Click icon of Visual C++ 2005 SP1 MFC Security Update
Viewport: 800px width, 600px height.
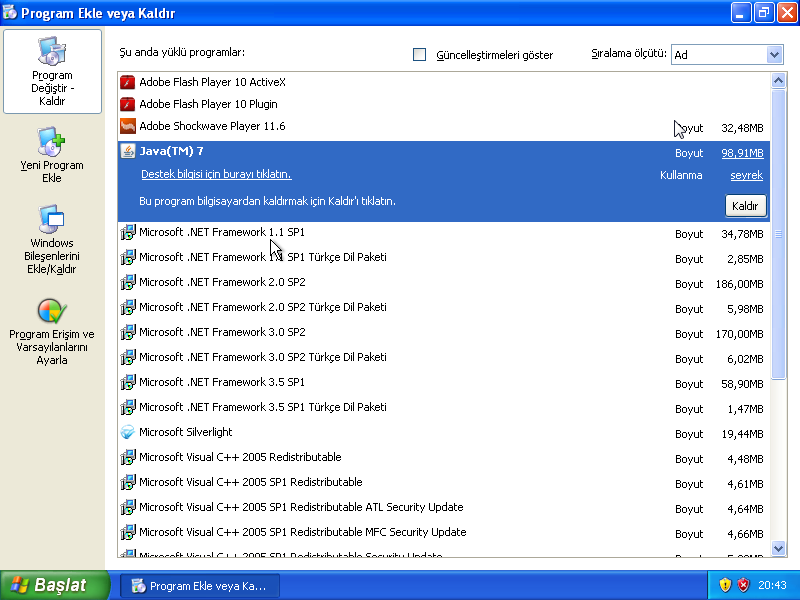tap(128, 532)
